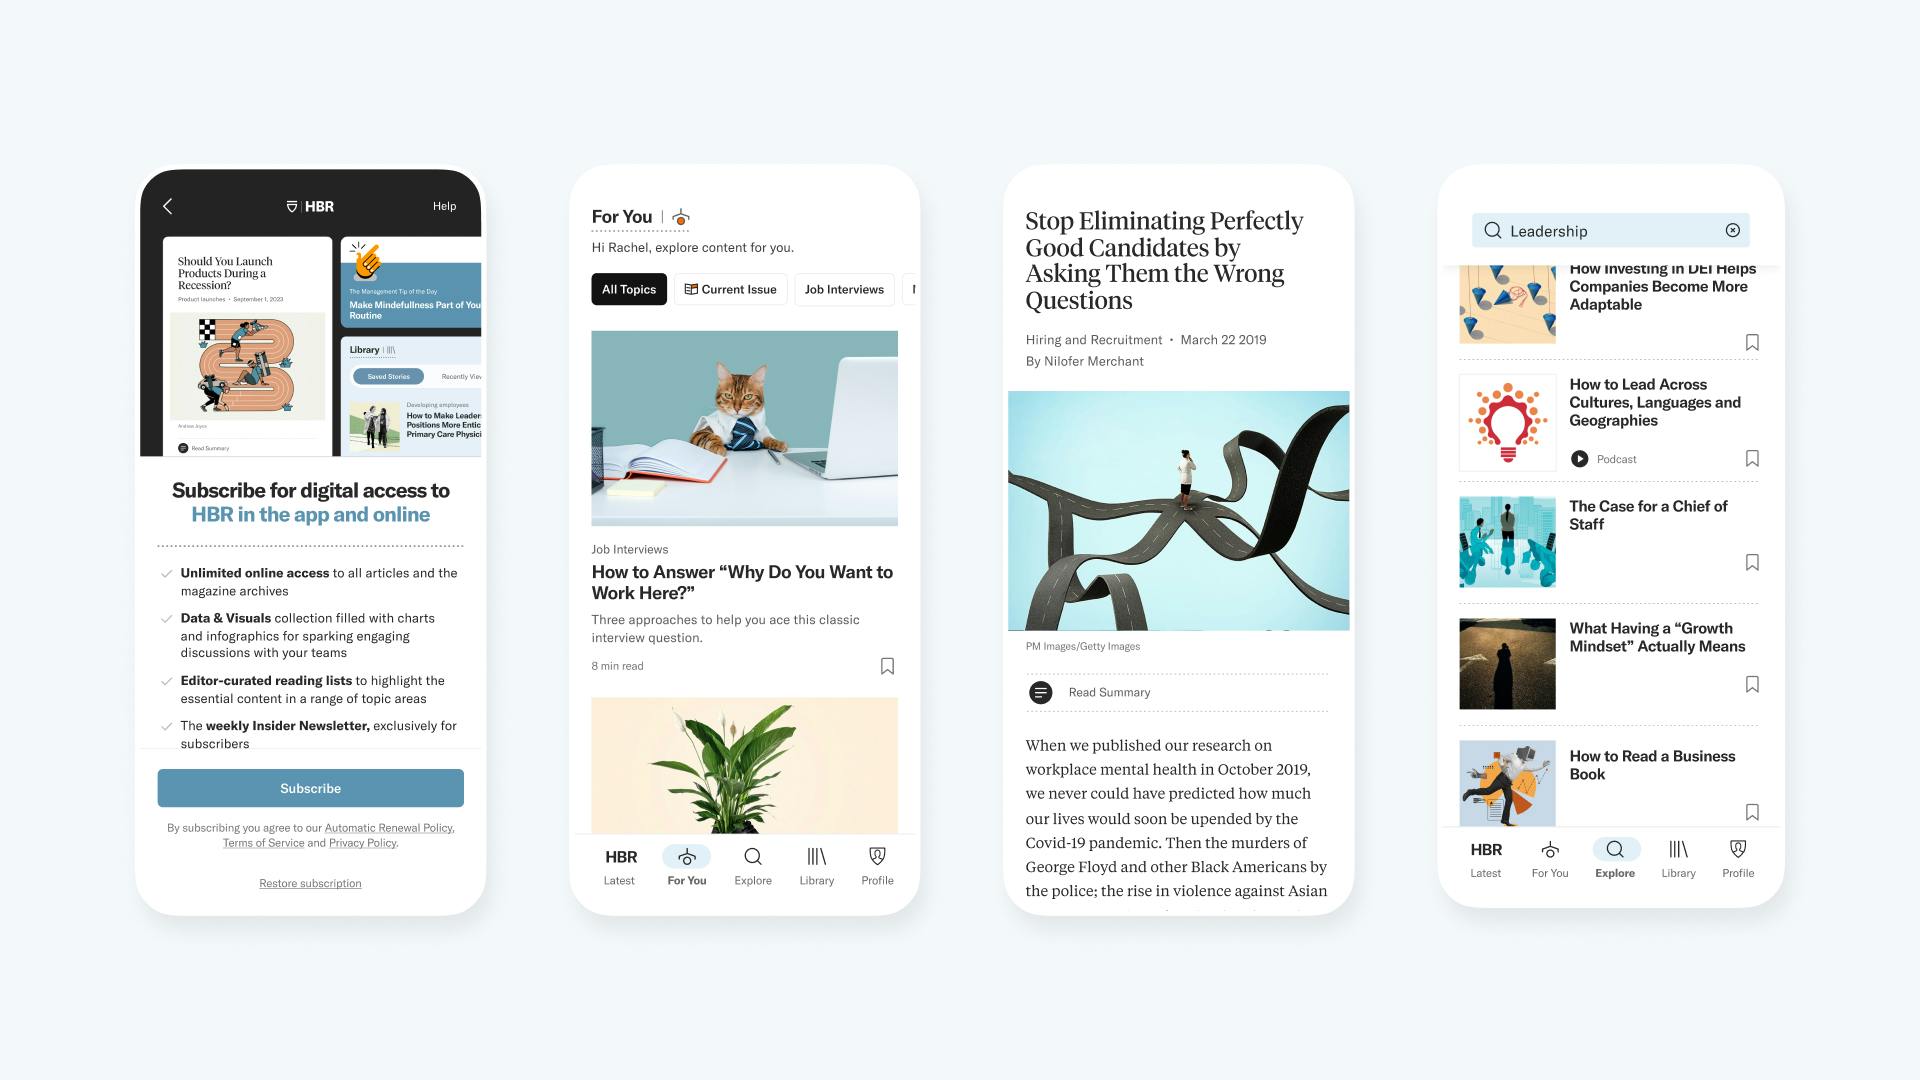
Task: Tap the back navigation arrow in HBR app
Action: coord(169,204)
